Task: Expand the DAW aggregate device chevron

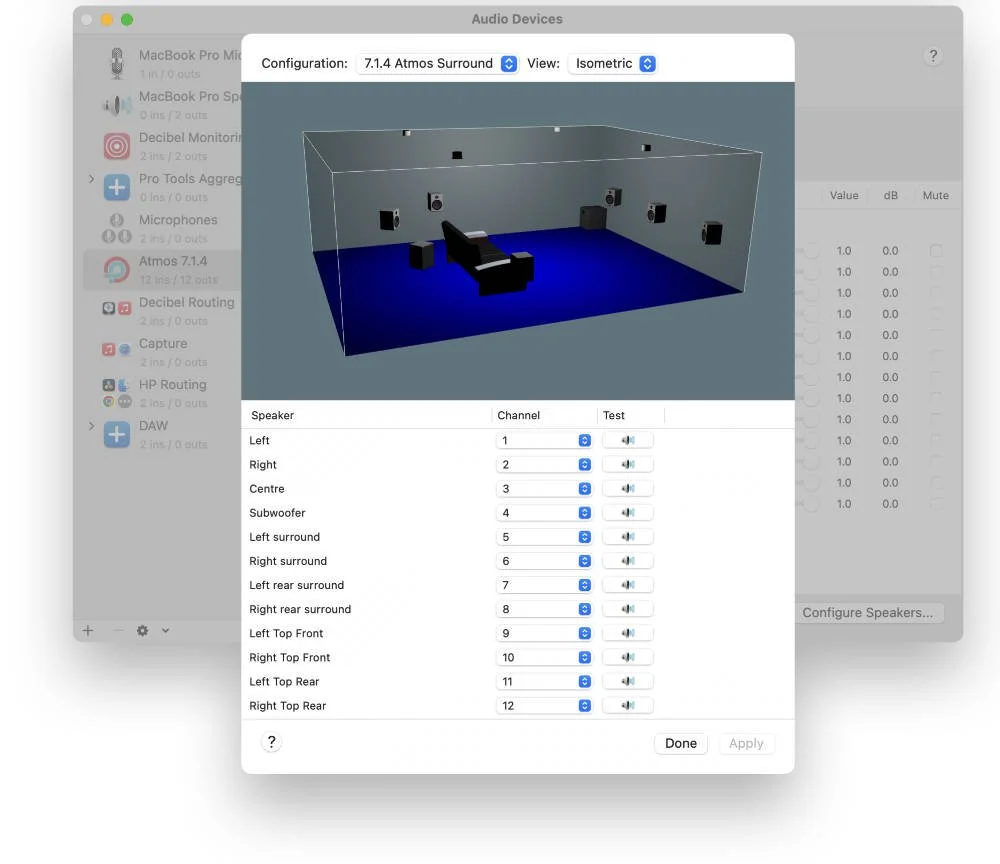Action: pyautogui.click(x=91, y=426)
